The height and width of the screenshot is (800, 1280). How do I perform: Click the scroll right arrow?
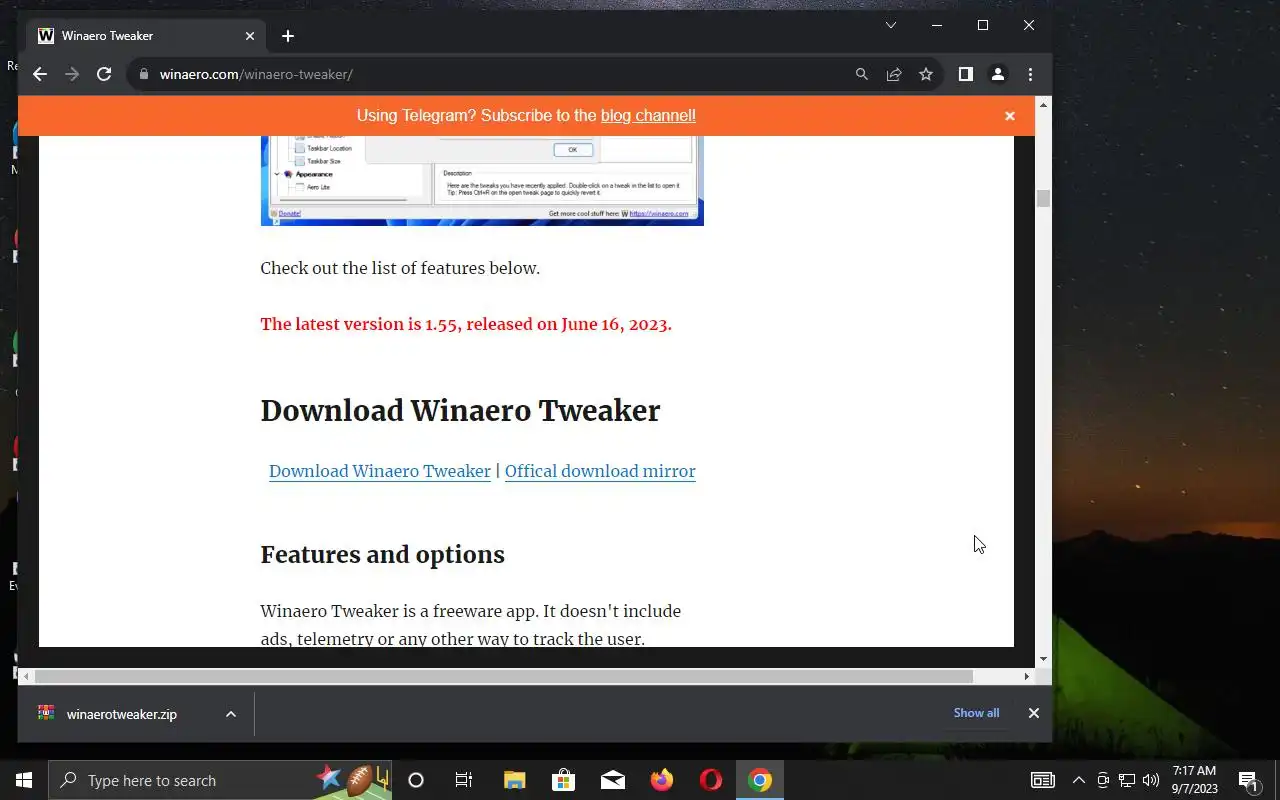(x=1026, y=677)
